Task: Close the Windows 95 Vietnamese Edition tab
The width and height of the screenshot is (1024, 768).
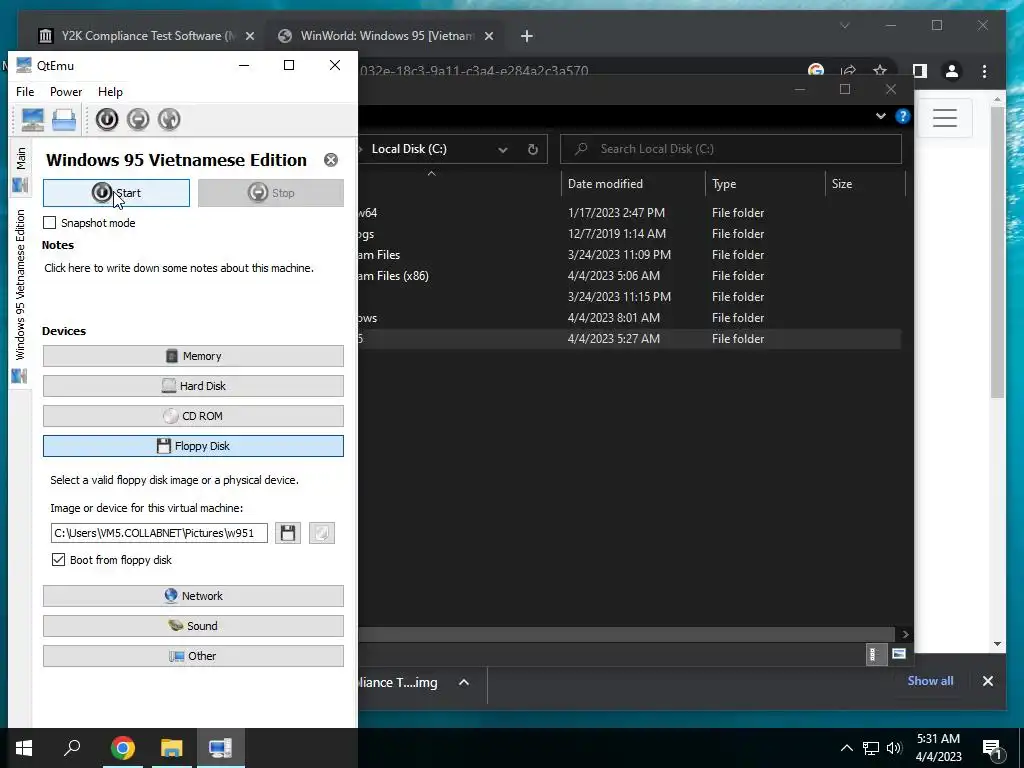Action: [x=331, y=160]
